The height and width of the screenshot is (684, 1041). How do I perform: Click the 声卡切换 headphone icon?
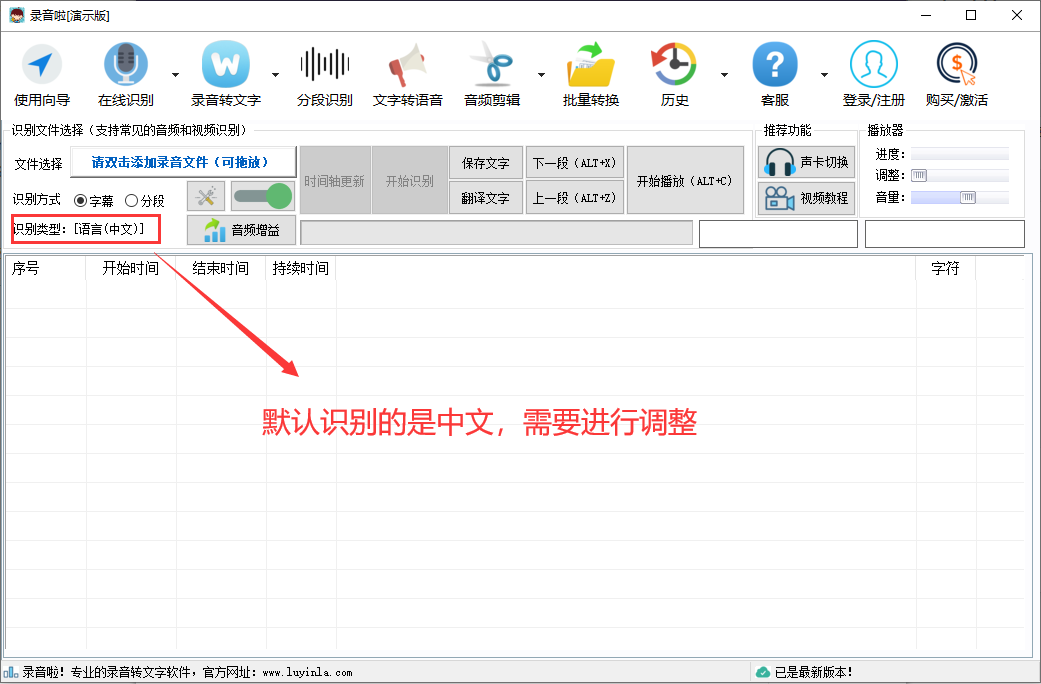coord(779,163)
